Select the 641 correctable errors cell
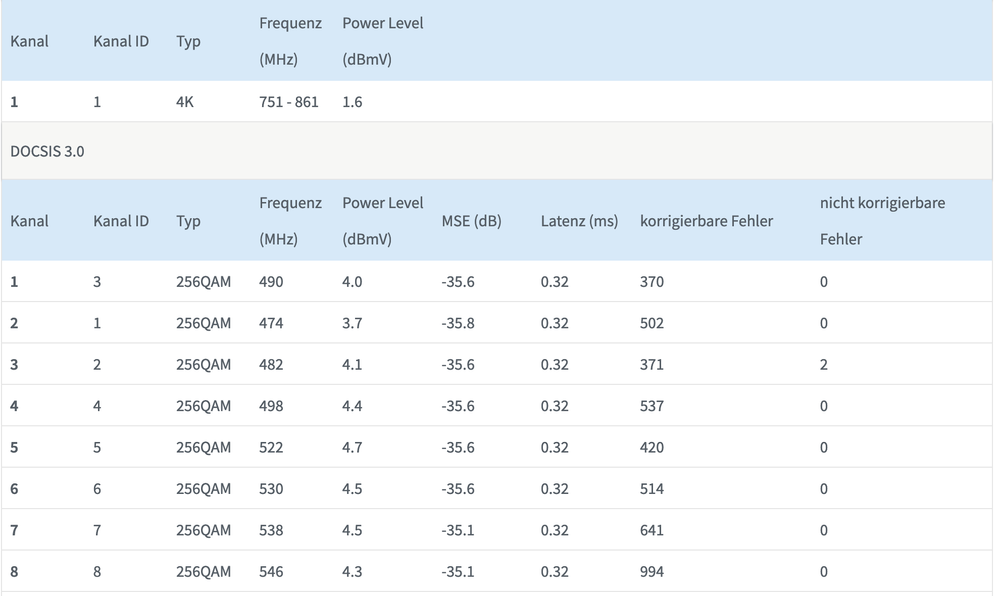 (651, 530)
